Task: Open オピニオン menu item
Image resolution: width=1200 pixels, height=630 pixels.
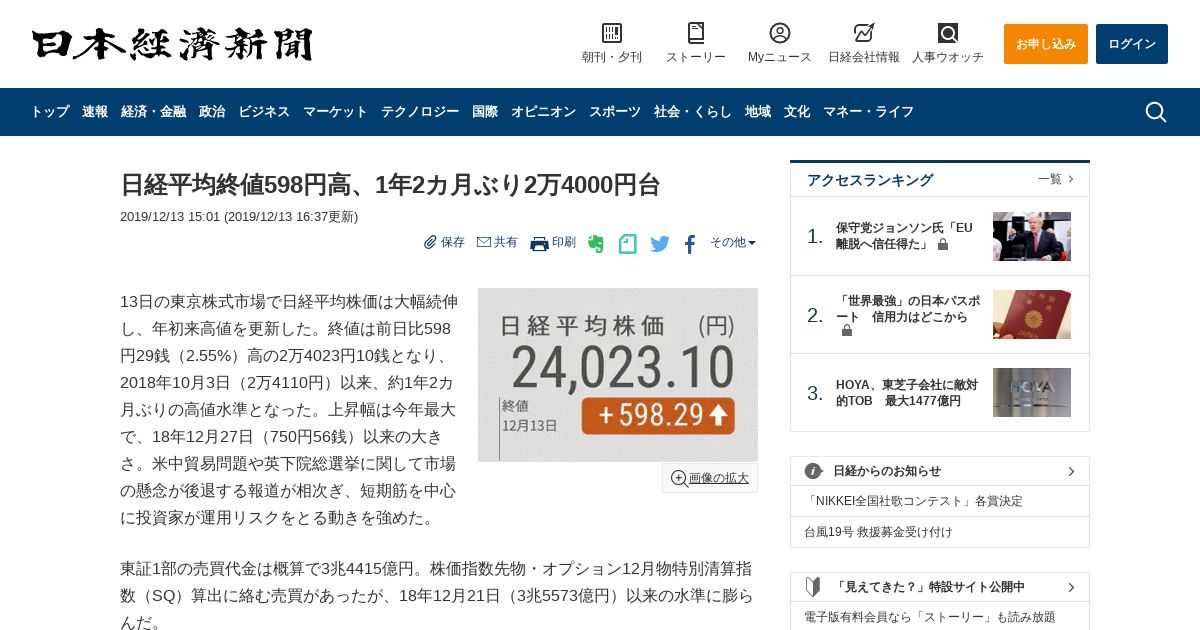Action: [x=543, y=112]
